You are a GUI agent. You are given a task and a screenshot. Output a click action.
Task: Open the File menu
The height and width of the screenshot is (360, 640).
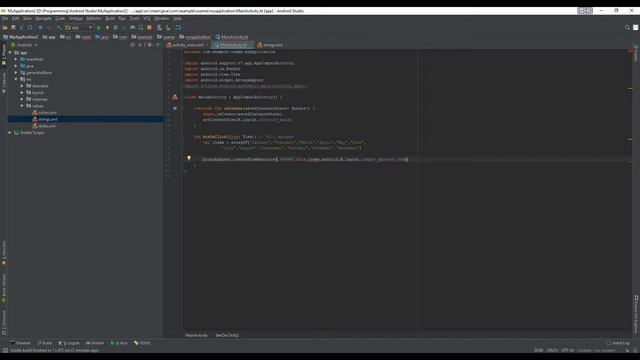[x=5, y=18]
